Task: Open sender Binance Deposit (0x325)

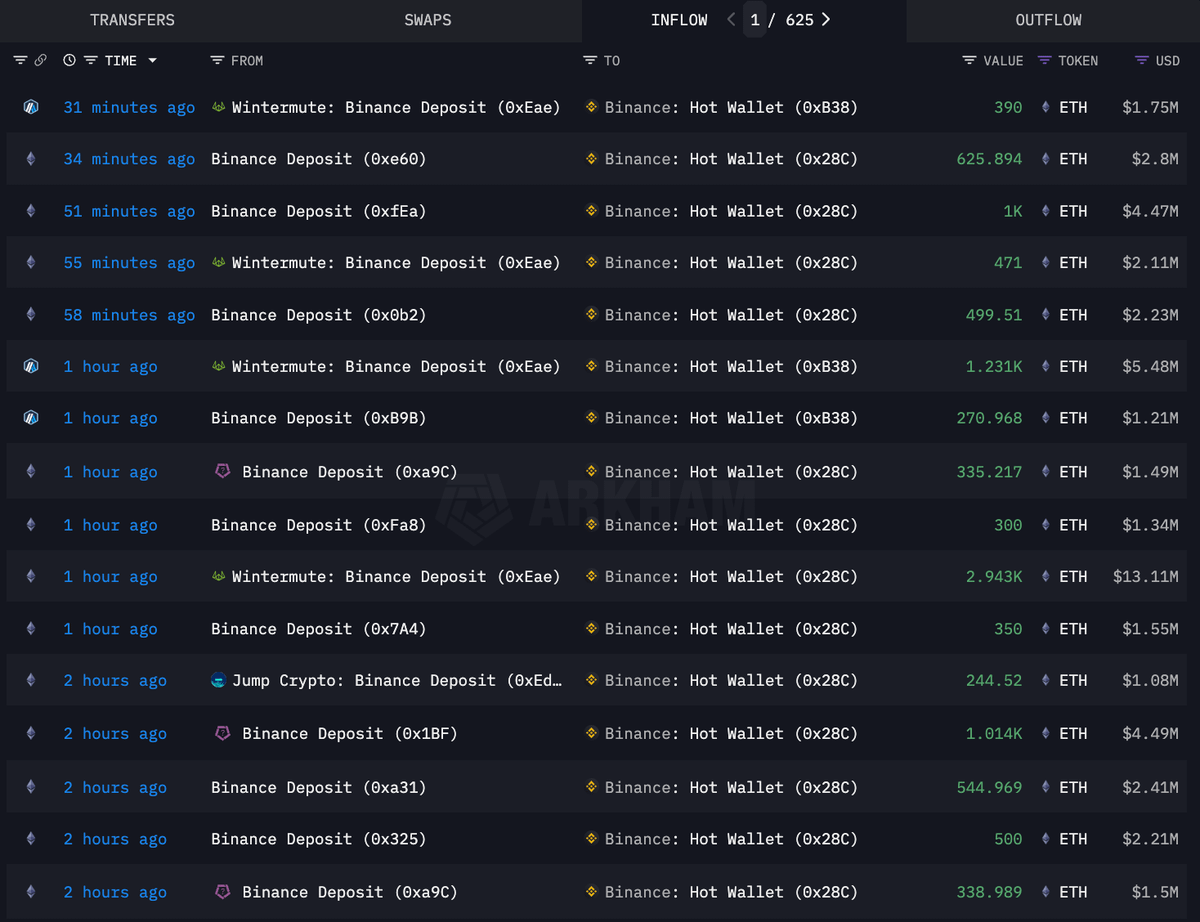Action: tap(319, 840)
